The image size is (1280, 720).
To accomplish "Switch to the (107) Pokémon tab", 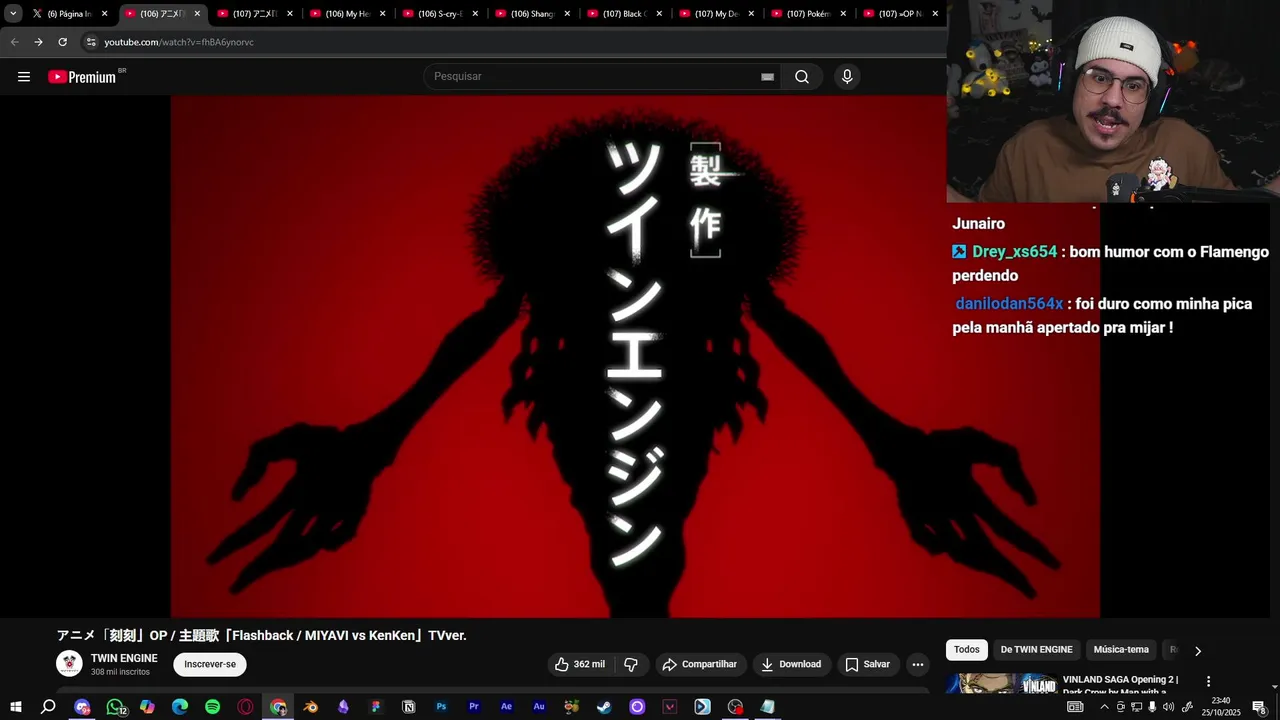I will (x=809, y=14).
